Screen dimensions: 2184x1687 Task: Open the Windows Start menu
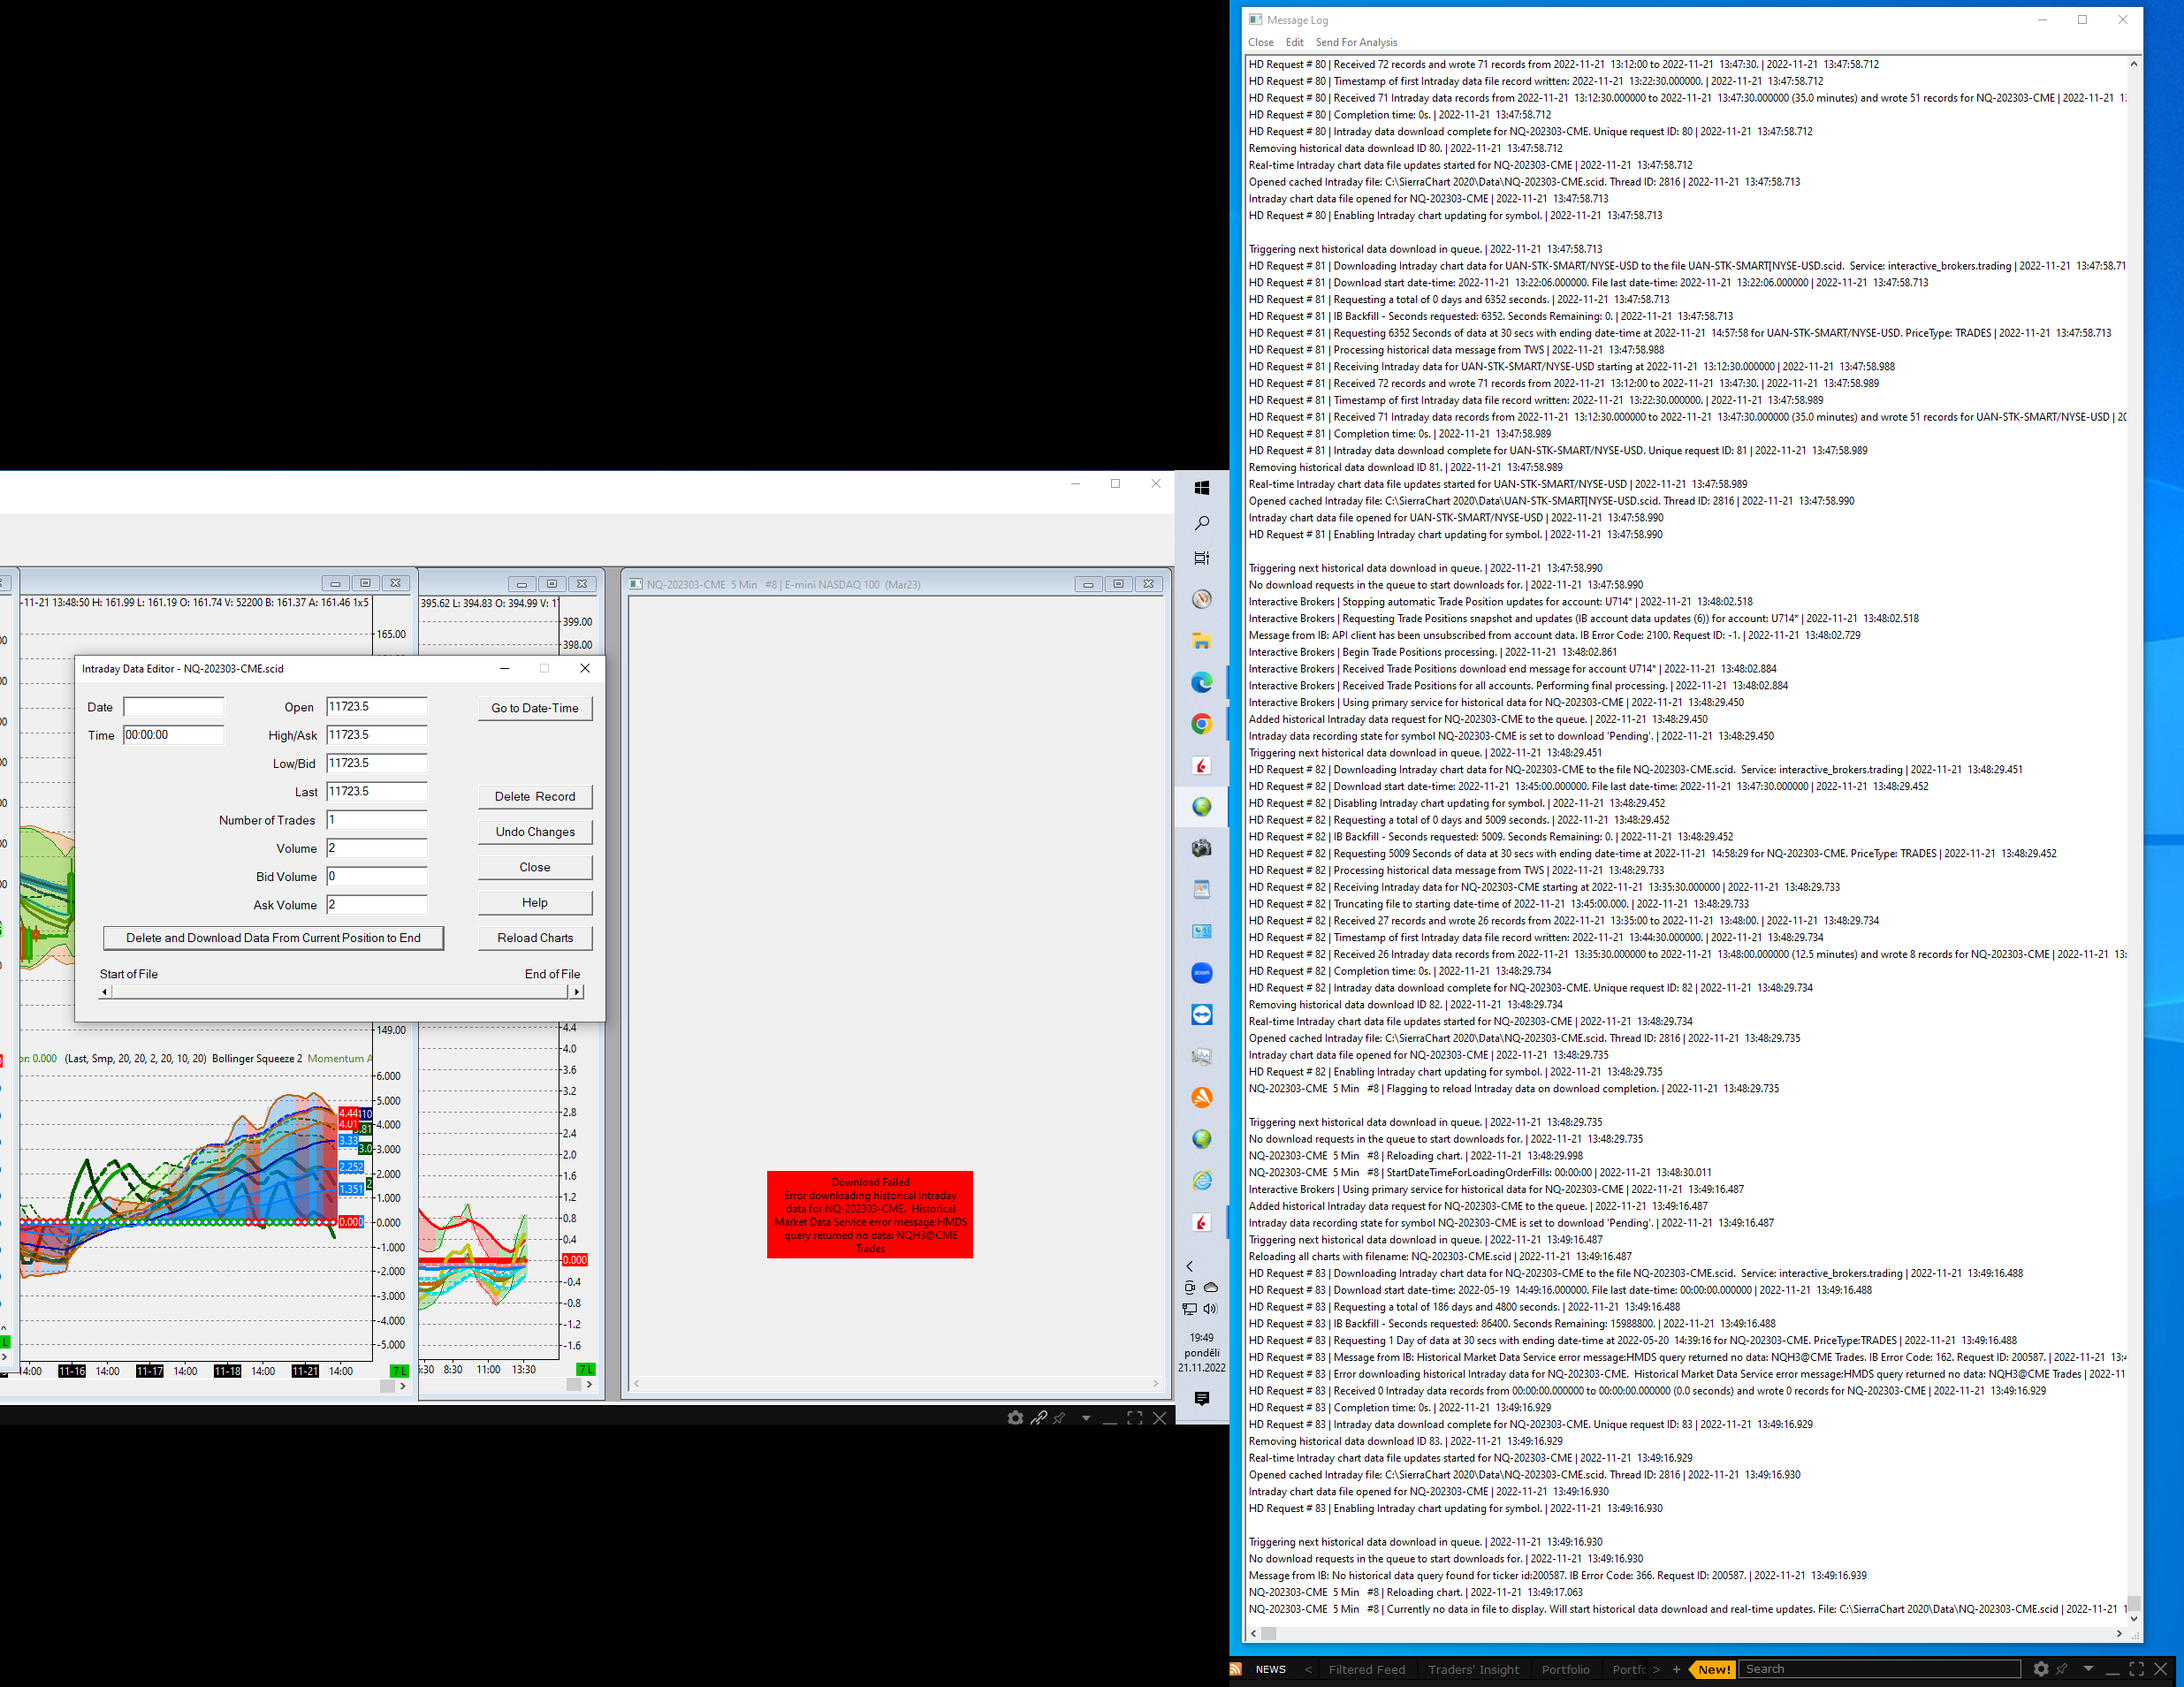click(x=1202, y=488)
